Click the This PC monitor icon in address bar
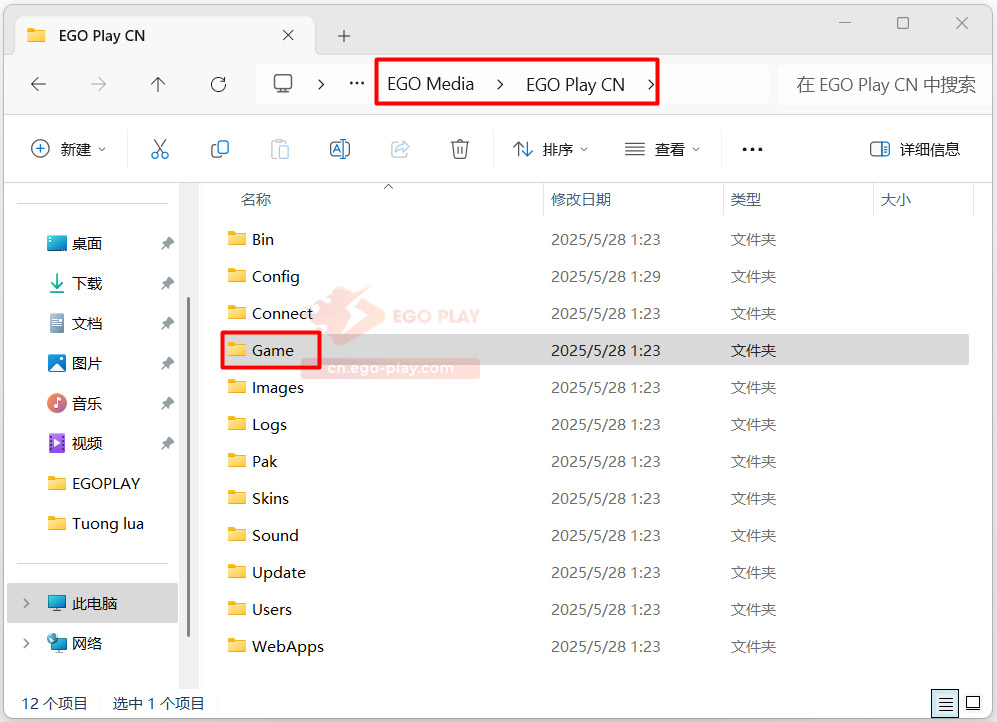Viewport: 997px width, 722px height. [283, 83]
